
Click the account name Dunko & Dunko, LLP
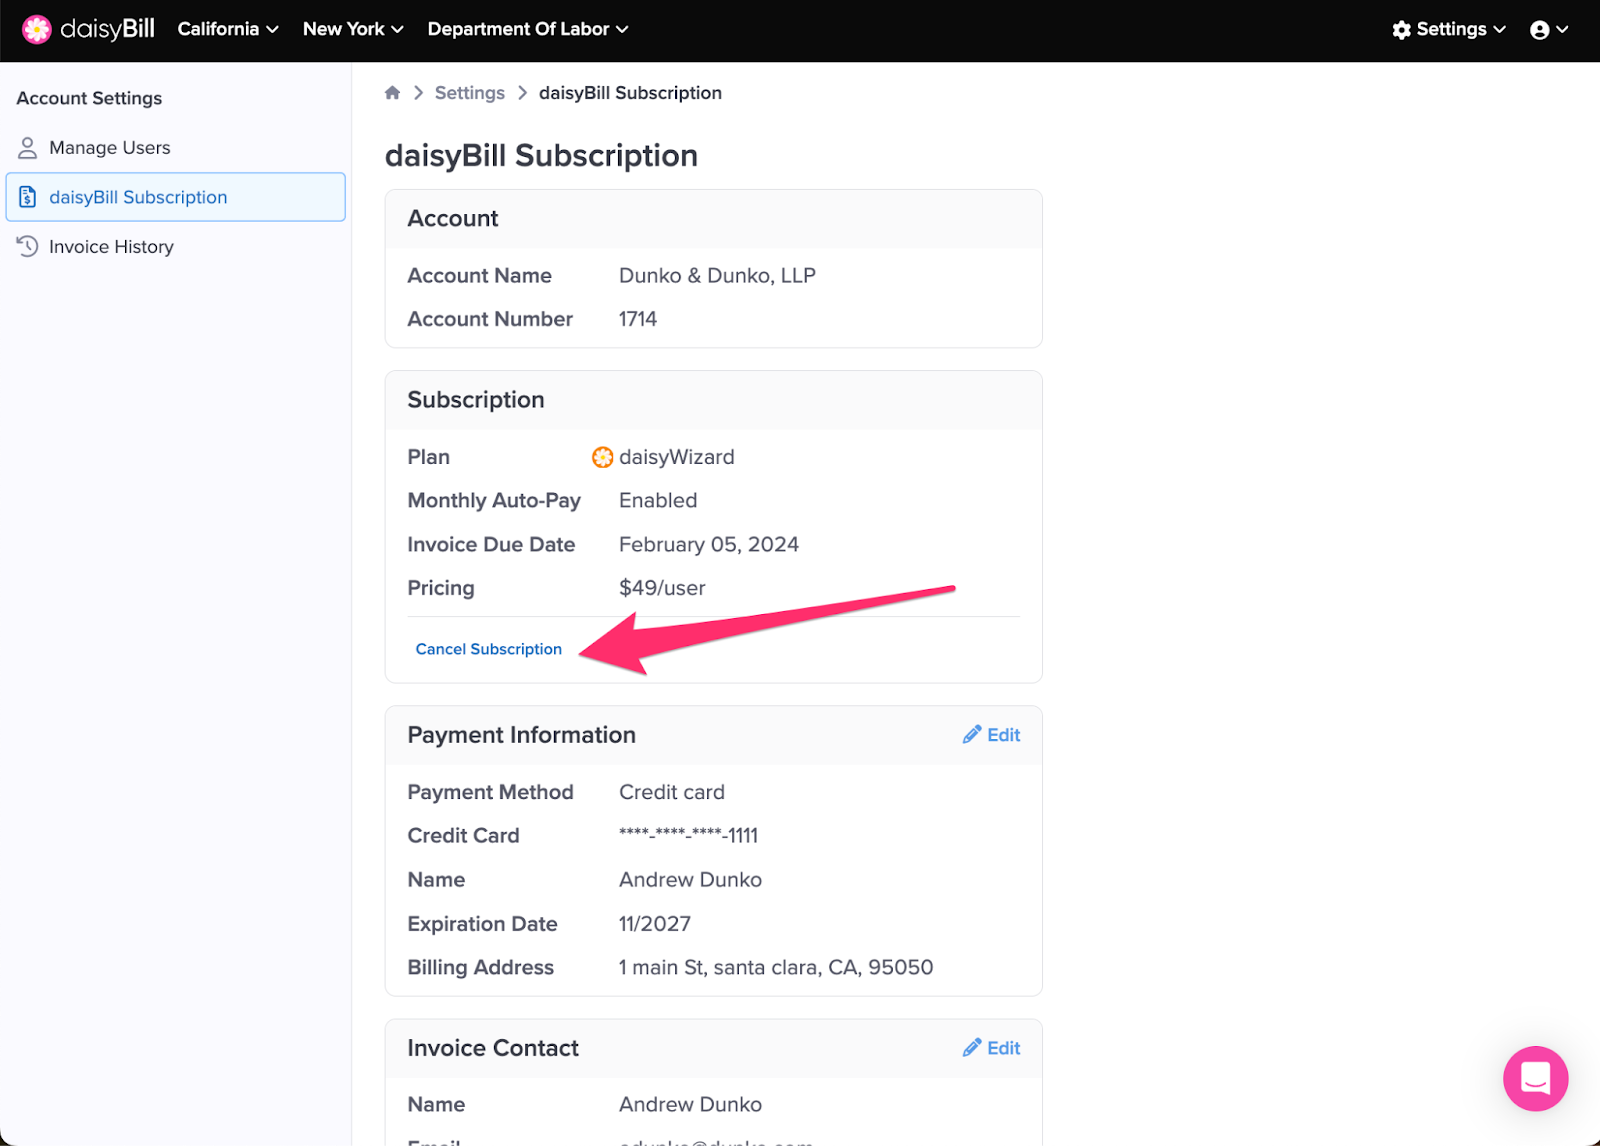point(717,276)
